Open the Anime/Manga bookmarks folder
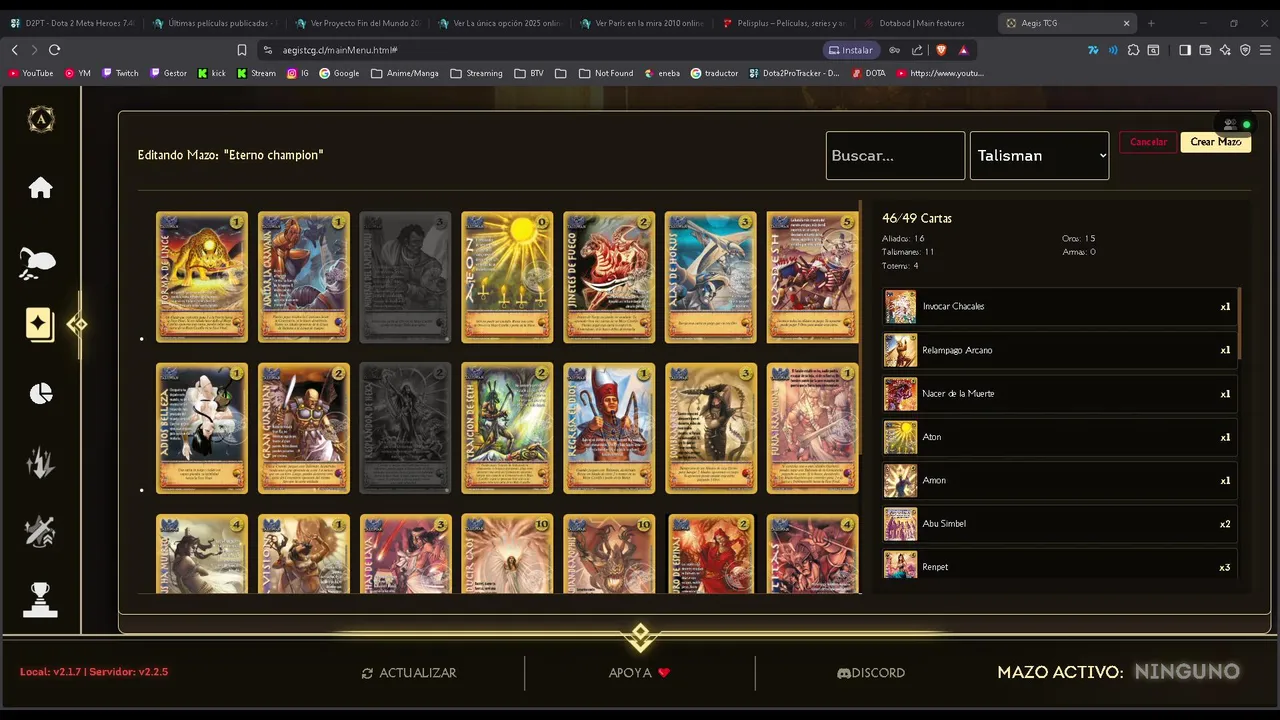This screenshot has width=1280, height=720. click(405, 73)
